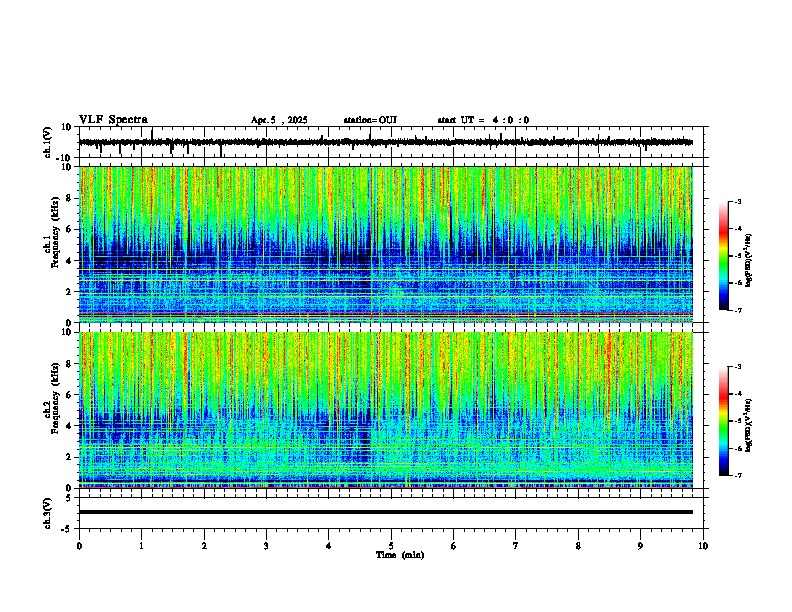Click the "4" tick on the Time axis
The height and width of the screenshot is (612, 792).
329,546
